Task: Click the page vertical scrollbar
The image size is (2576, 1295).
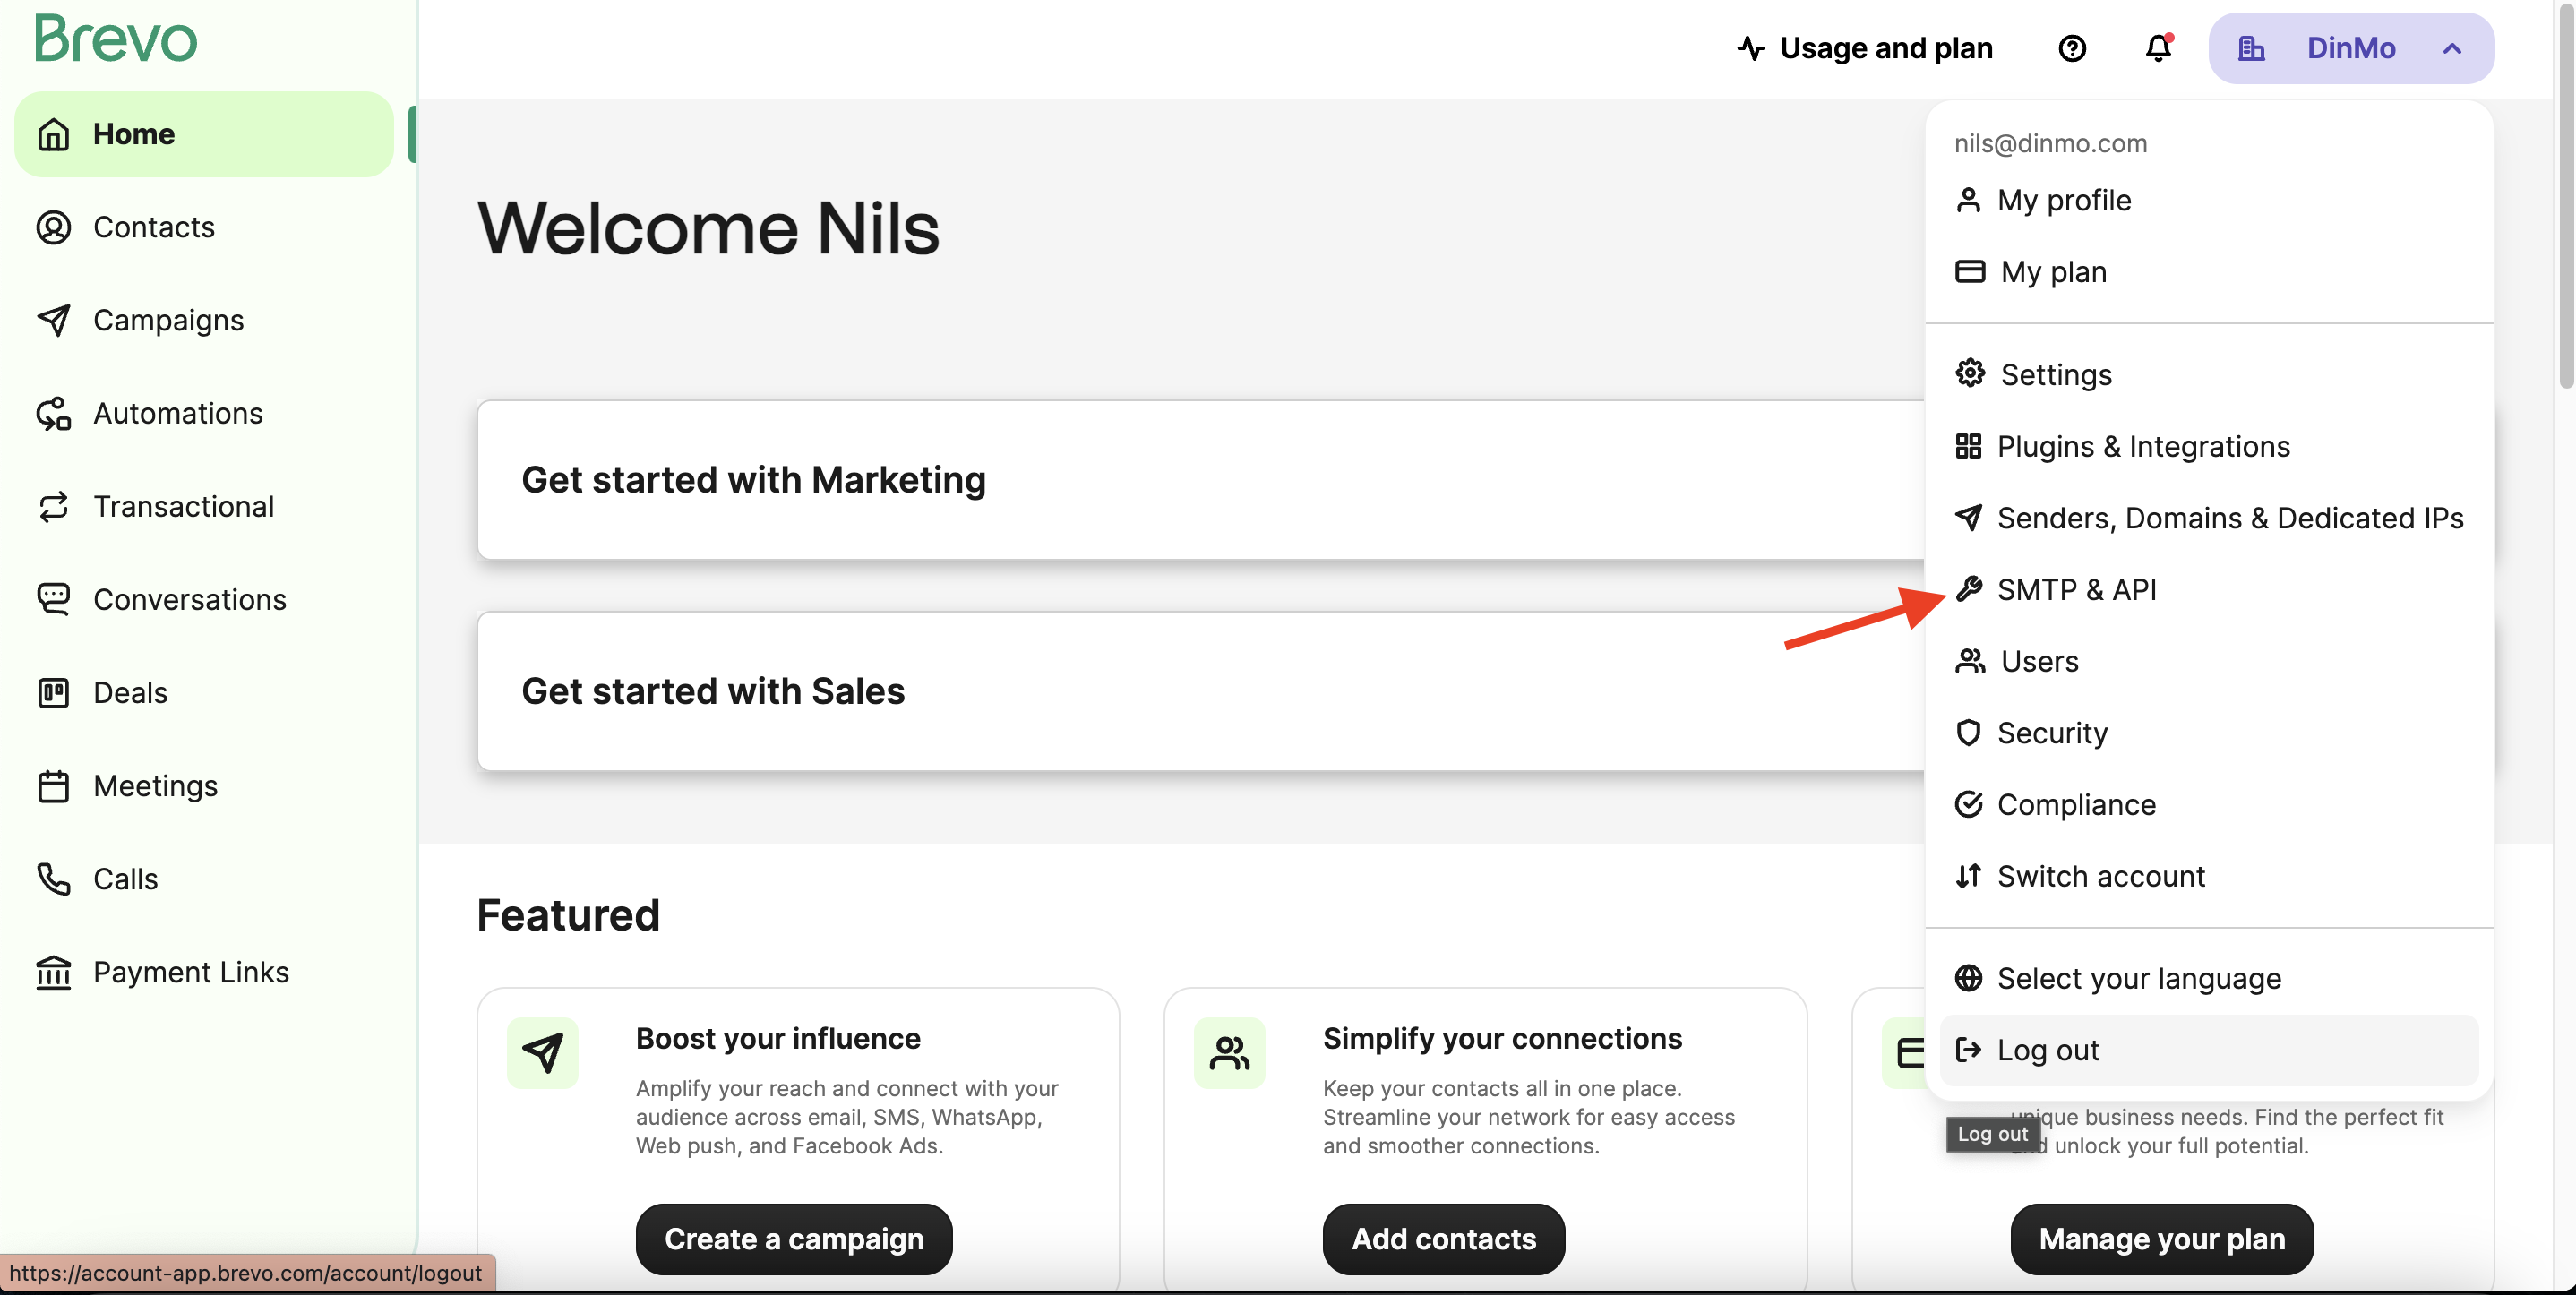Action: tap(2565, 200)
